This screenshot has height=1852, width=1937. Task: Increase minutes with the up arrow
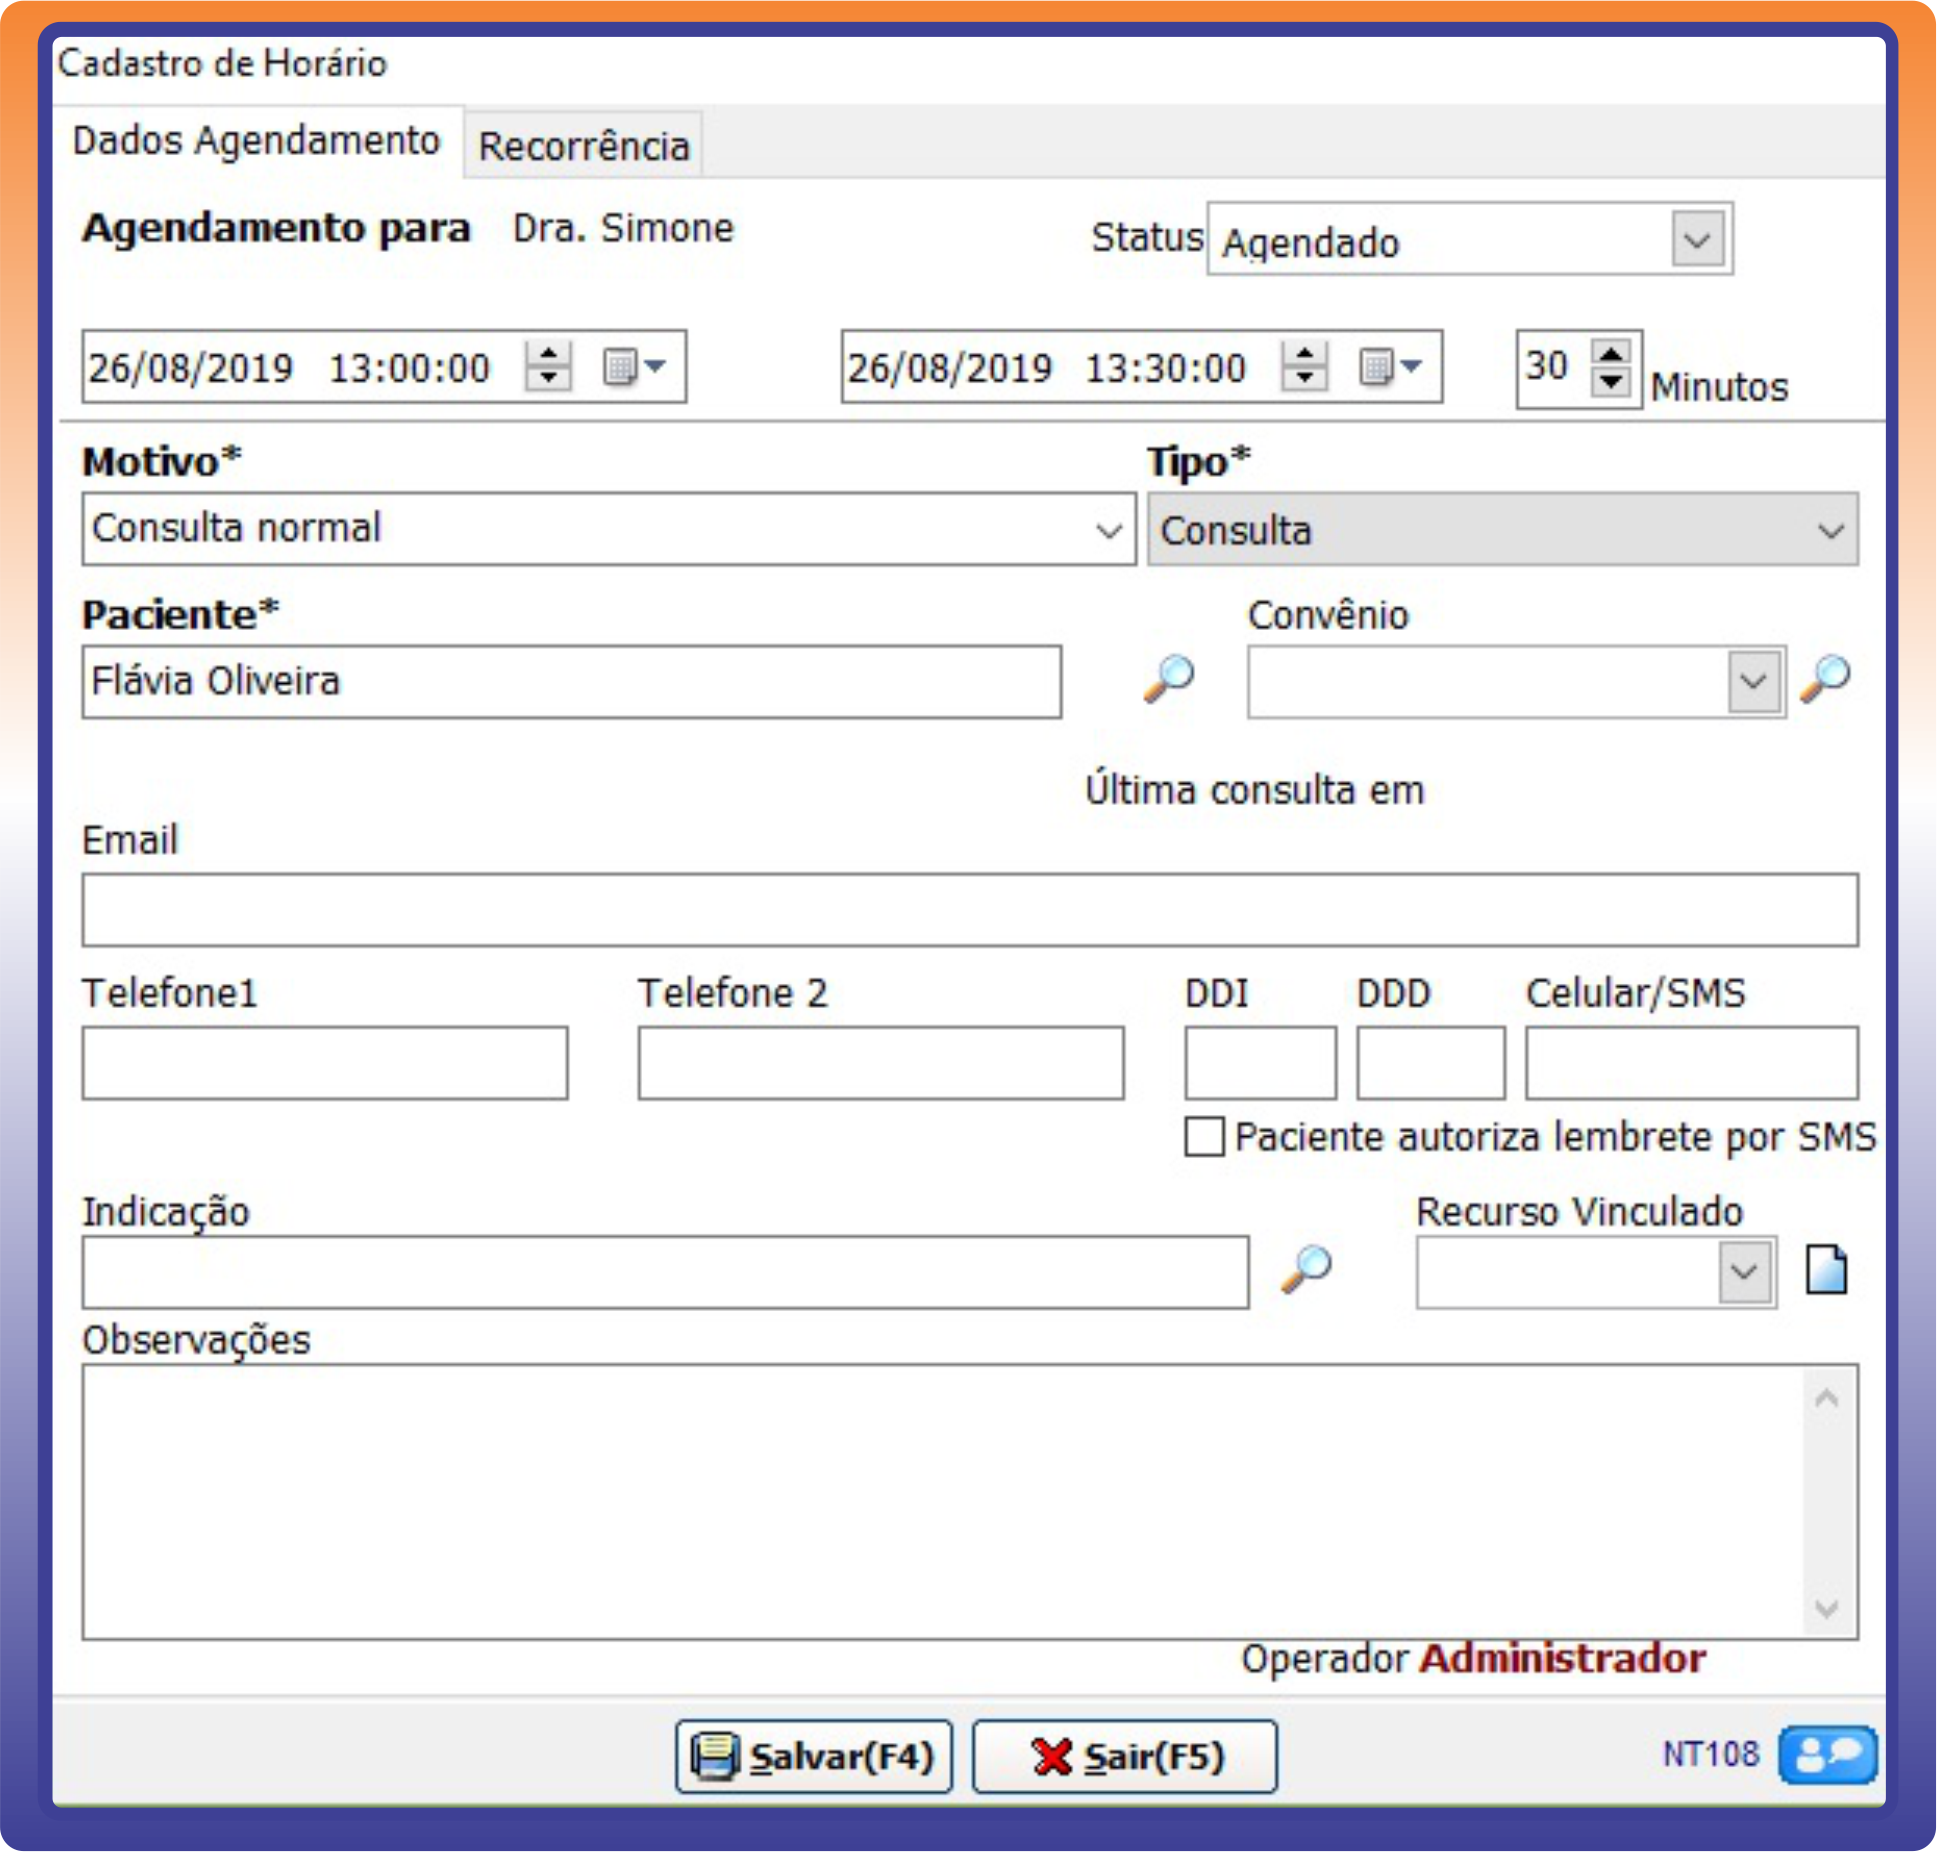tap(1610, 353)
